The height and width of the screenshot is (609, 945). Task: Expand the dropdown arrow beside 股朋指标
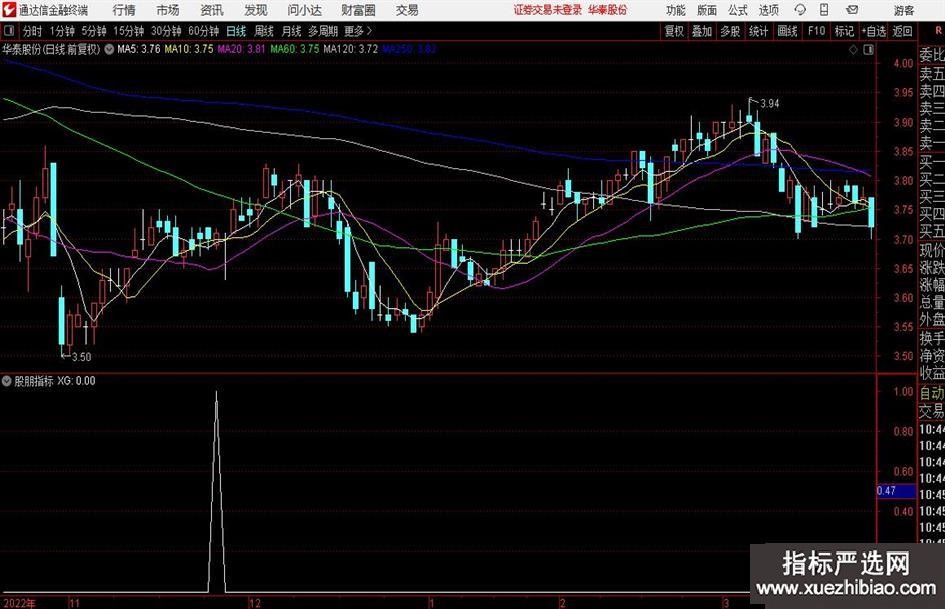click(7, 381)
